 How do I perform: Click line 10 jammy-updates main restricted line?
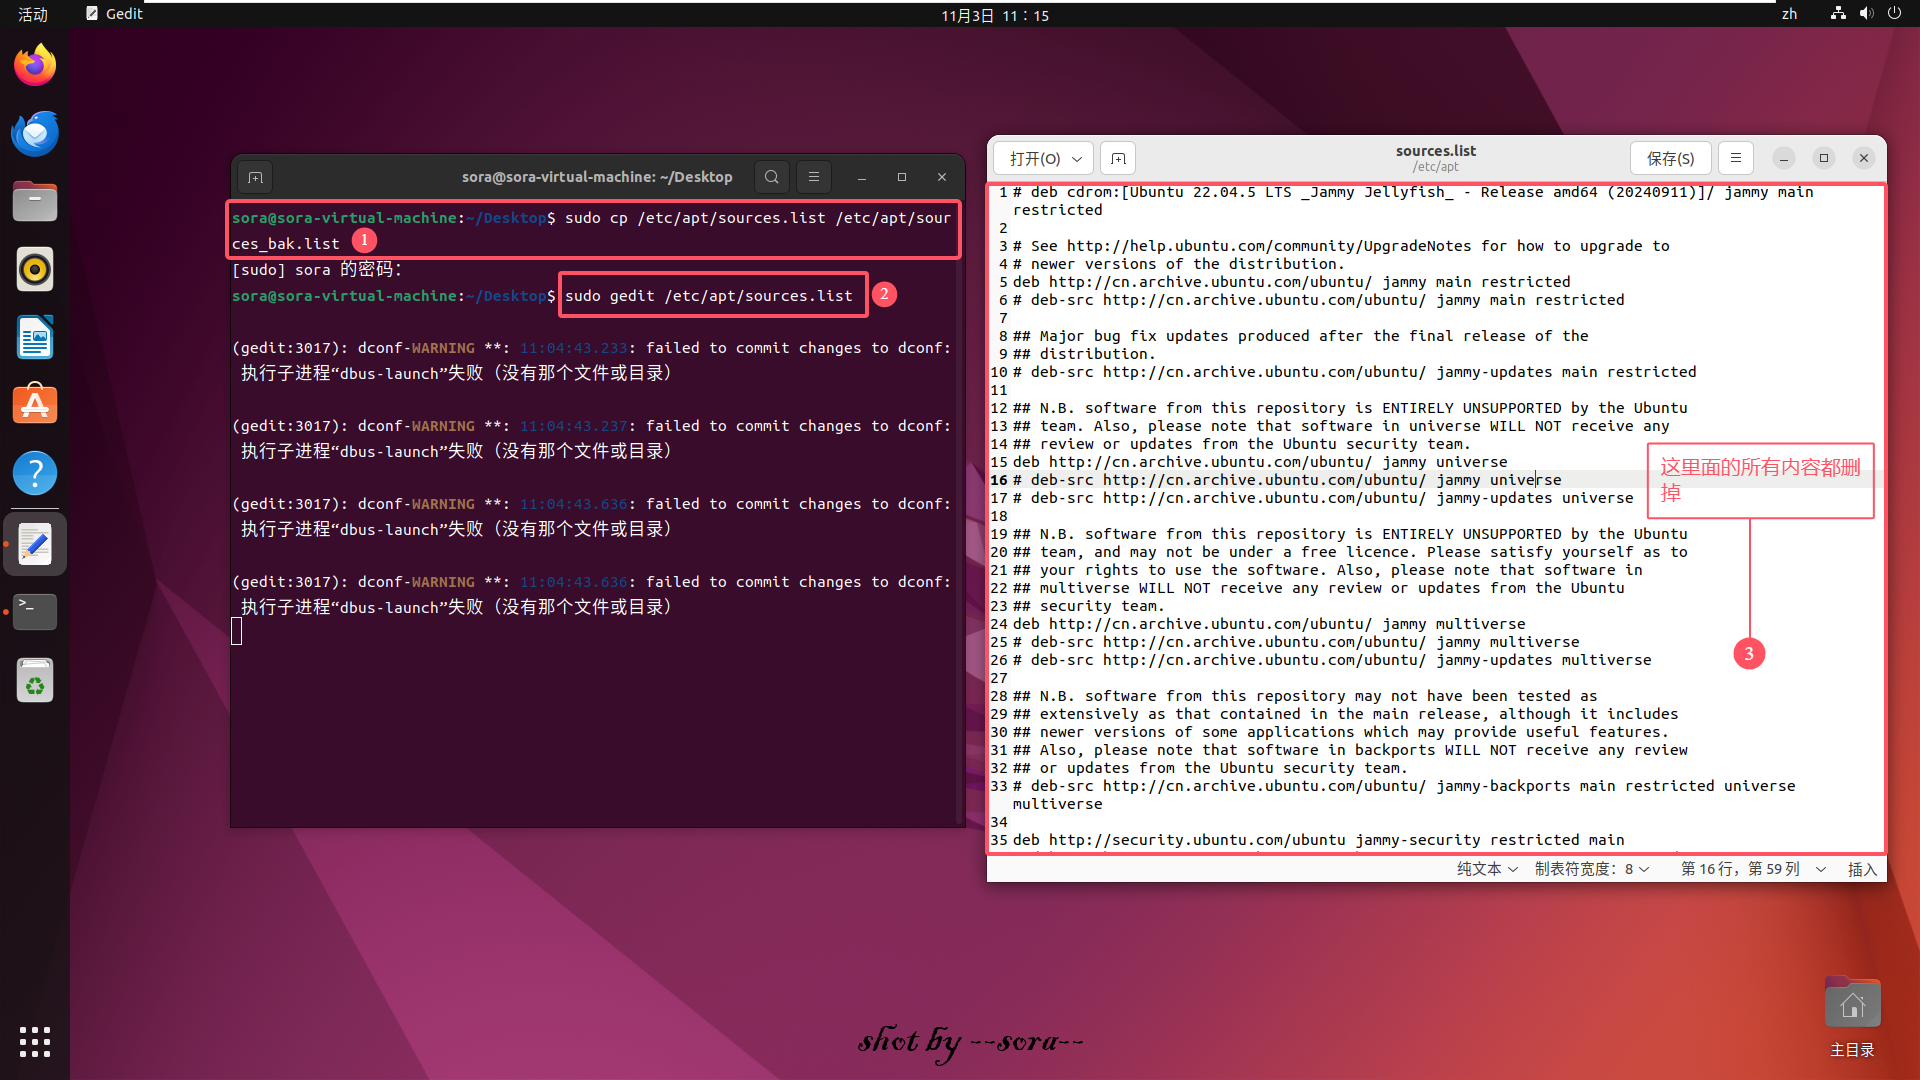[1355, 372]
